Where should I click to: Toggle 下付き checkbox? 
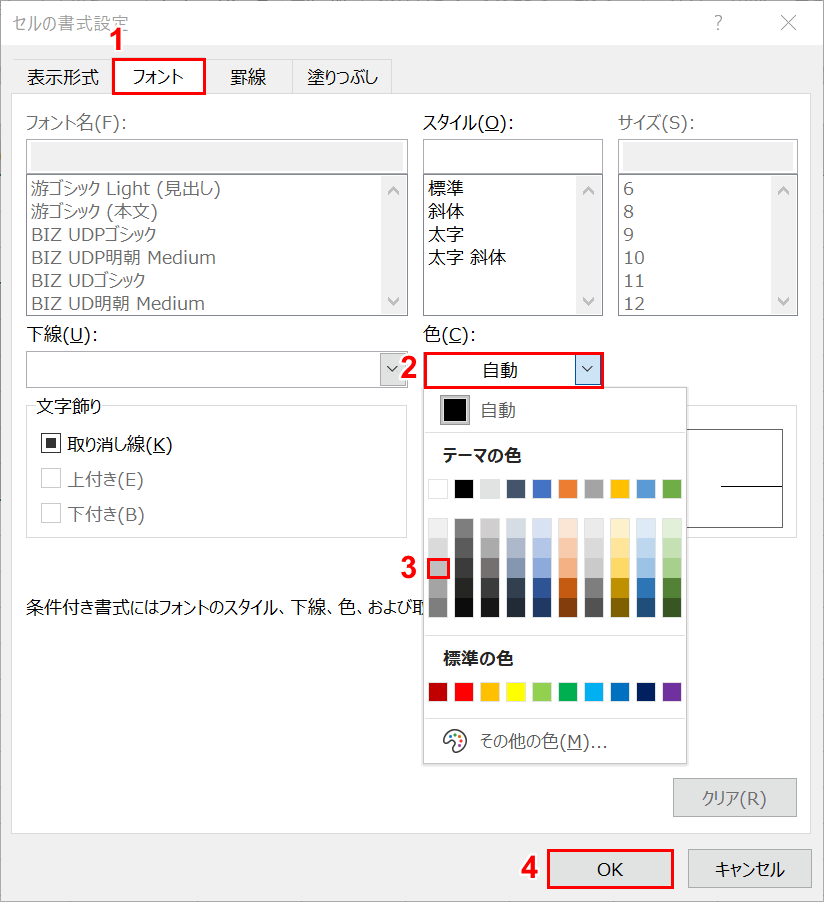click(x=51, y=513)
